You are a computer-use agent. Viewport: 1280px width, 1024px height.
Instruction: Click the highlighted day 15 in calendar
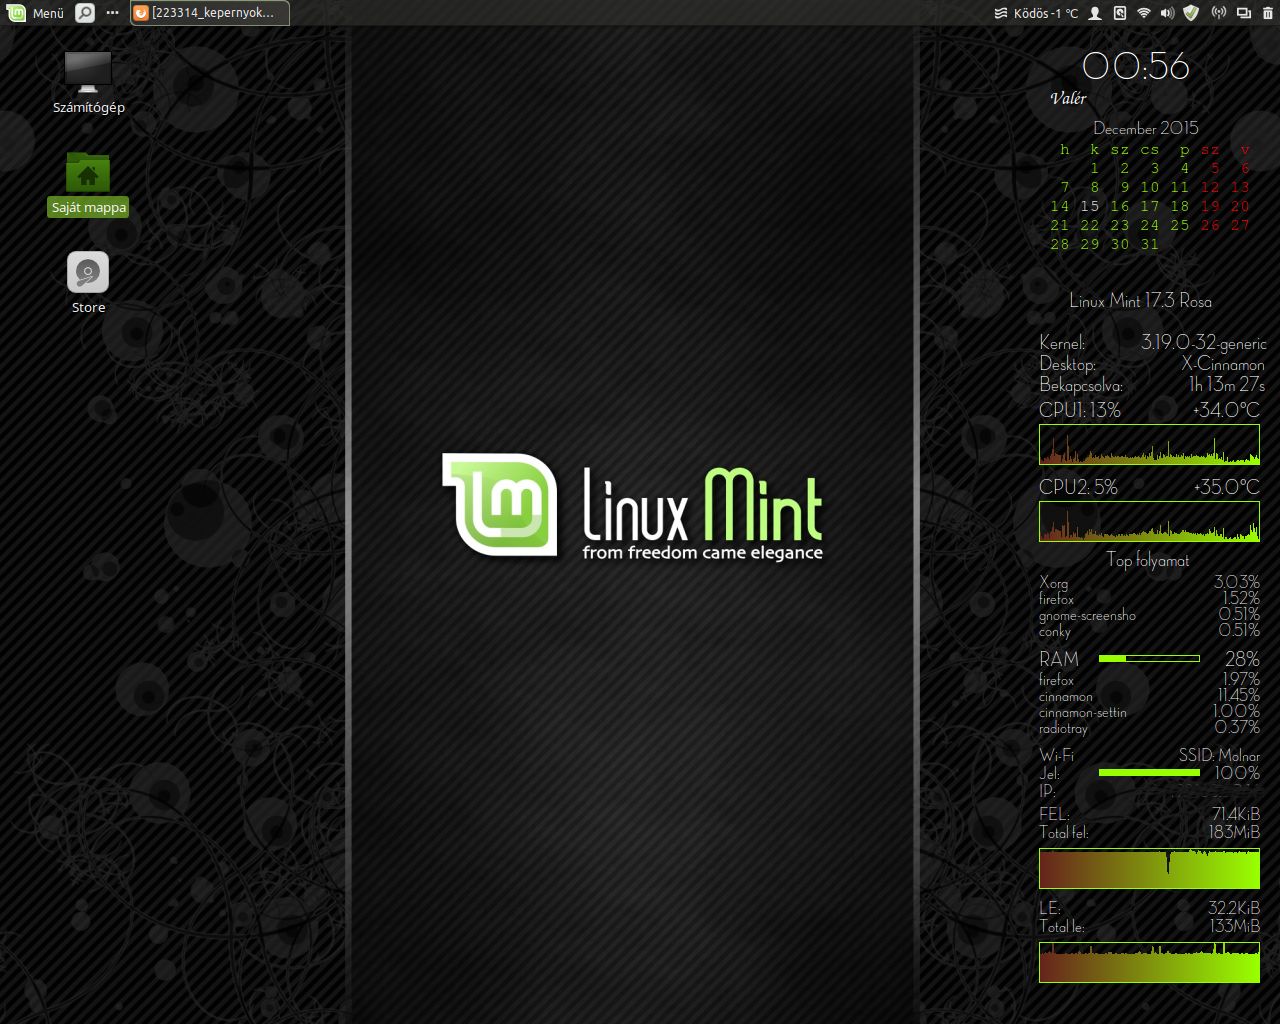[x=1089, y=206]
